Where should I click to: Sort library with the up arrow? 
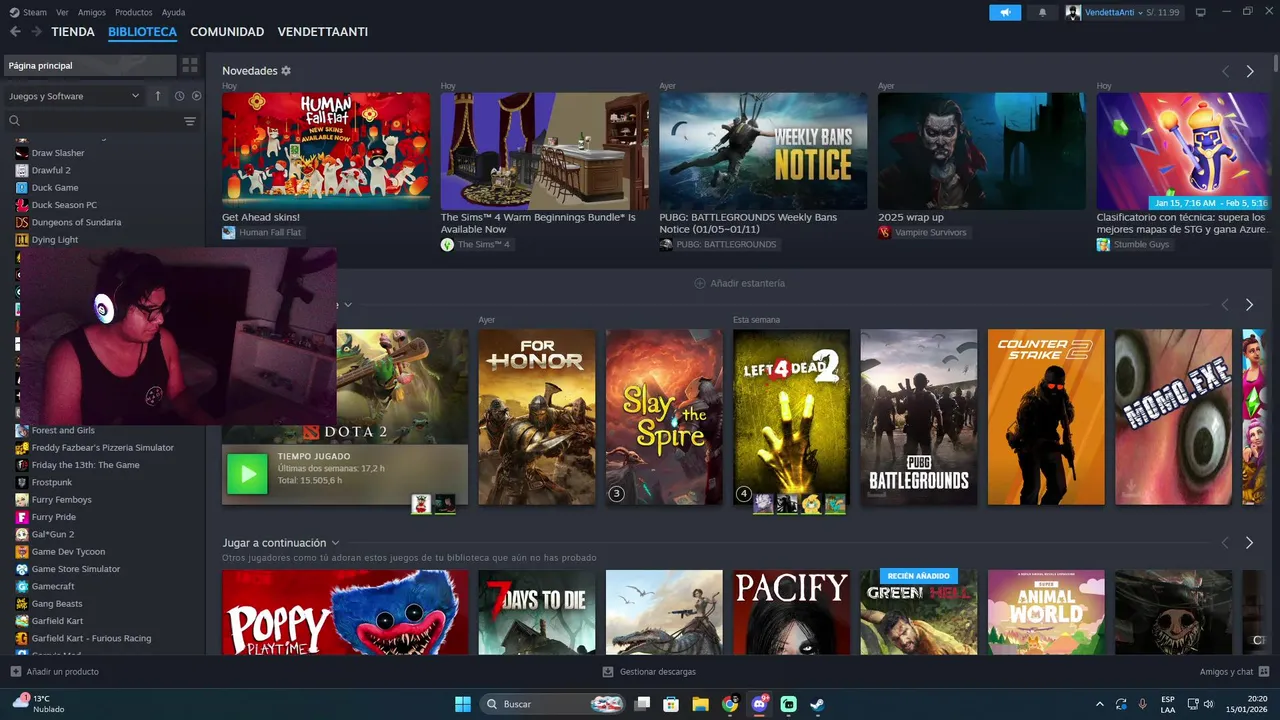[x=157, y=96]
